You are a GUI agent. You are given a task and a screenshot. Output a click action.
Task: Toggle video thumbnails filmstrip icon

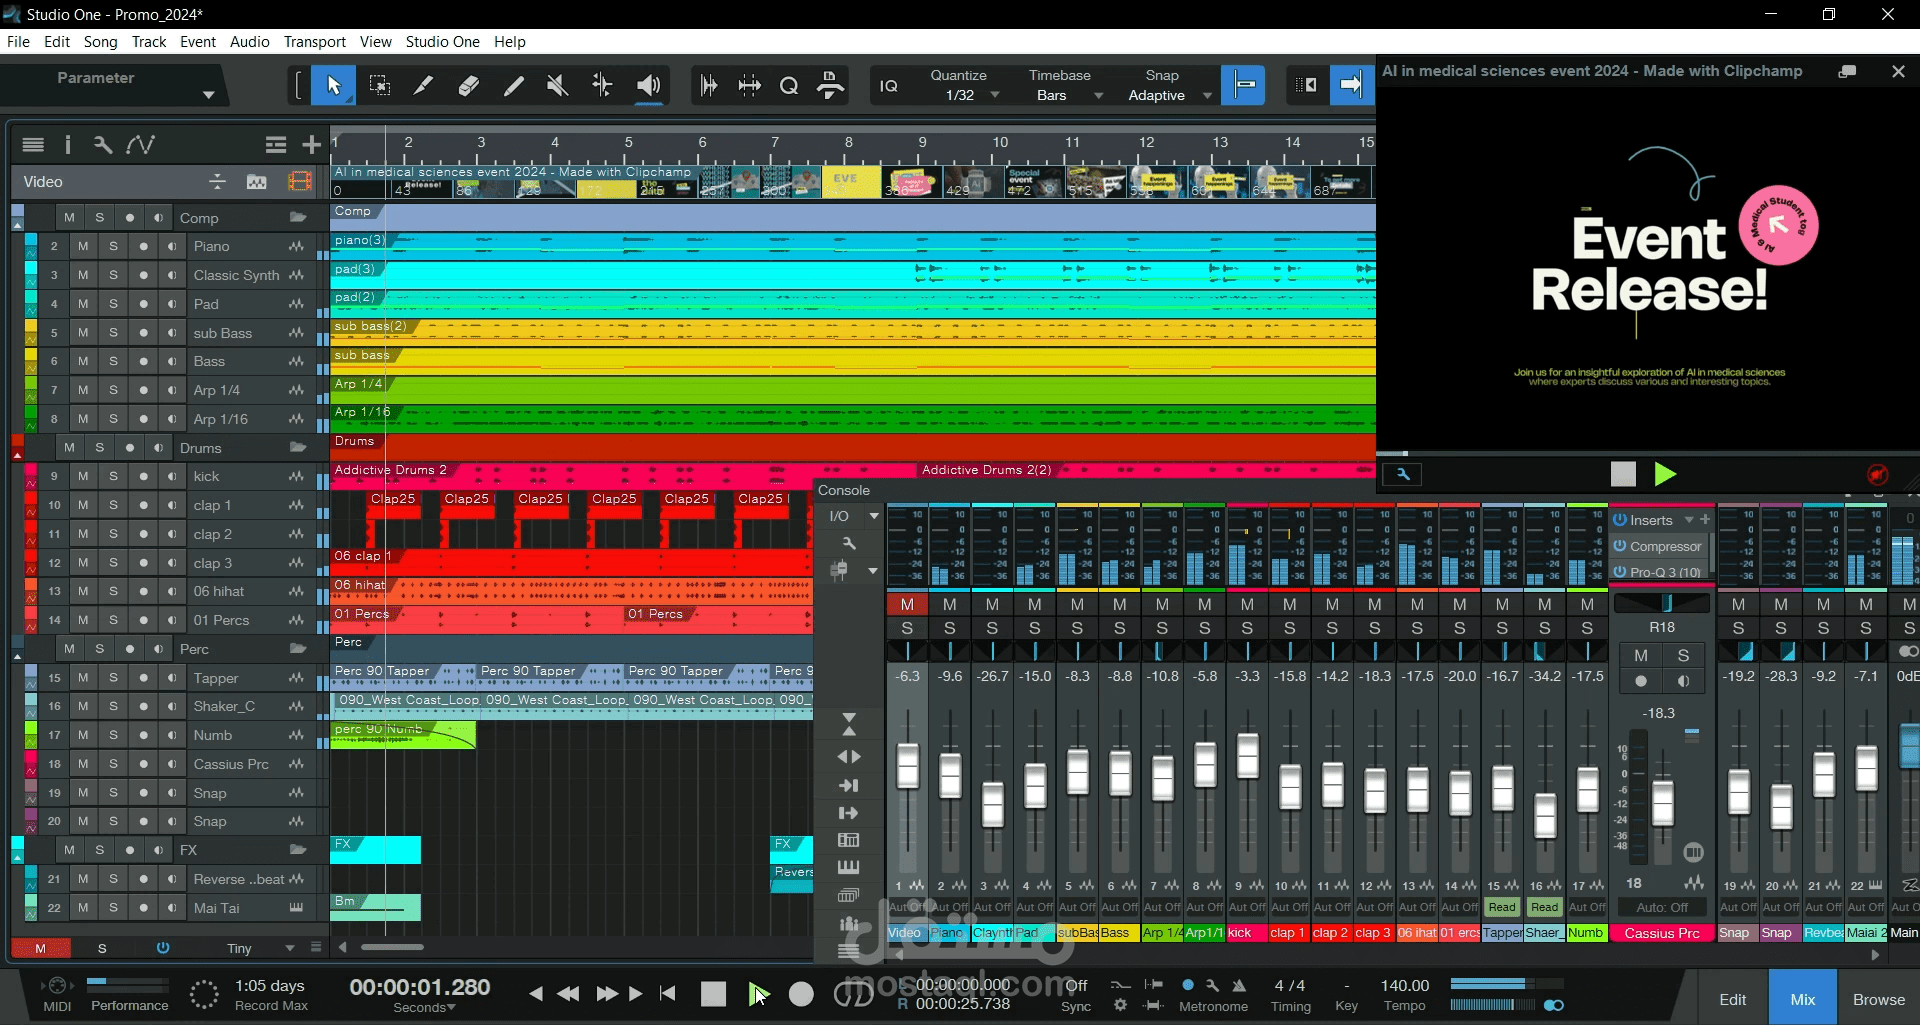[x=299, y=181]
